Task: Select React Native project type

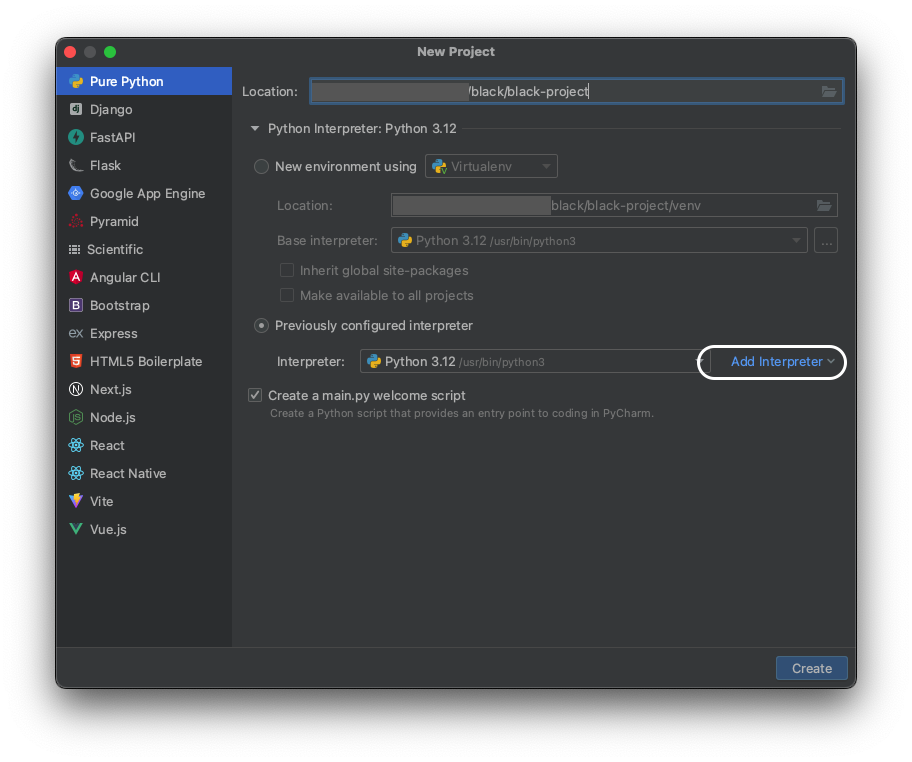Action: (x=144, y=473)
